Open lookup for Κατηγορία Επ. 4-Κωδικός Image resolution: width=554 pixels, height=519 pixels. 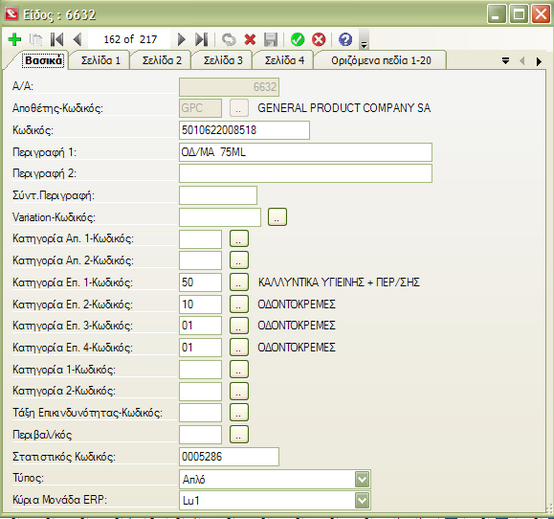tap(239, 347)
